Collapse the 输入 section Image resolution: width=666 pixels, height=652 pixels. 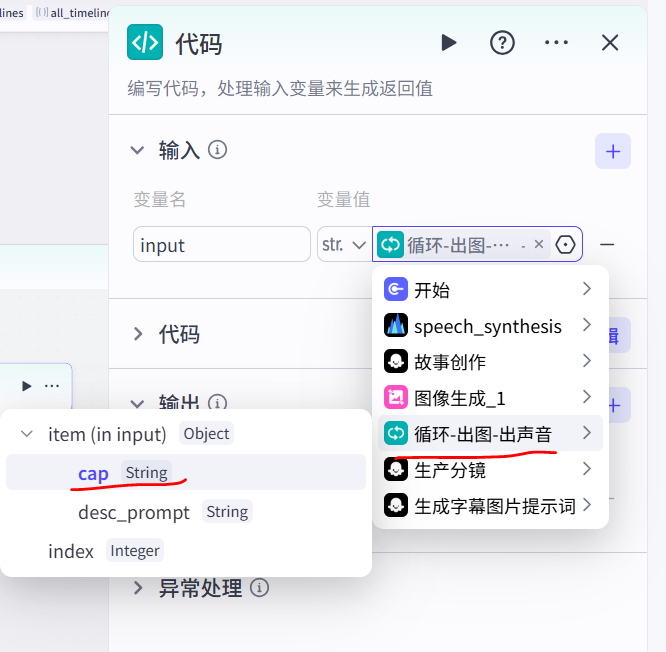click(x=137, y=150)
